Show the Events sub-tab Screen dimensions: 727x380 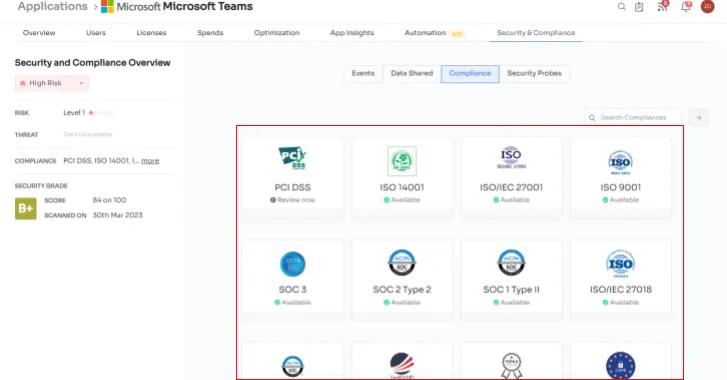[x=363, y=74]
